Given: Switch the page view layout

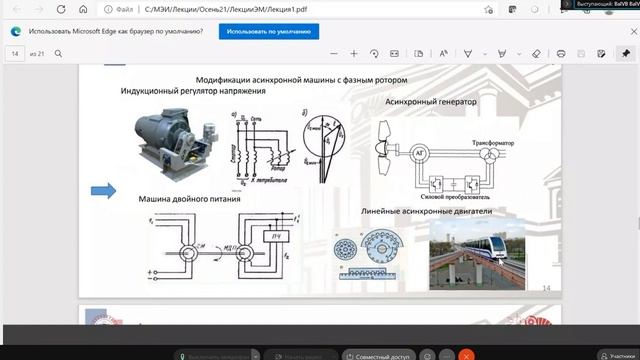Looking at the screenshot, I should coord(418,53).
